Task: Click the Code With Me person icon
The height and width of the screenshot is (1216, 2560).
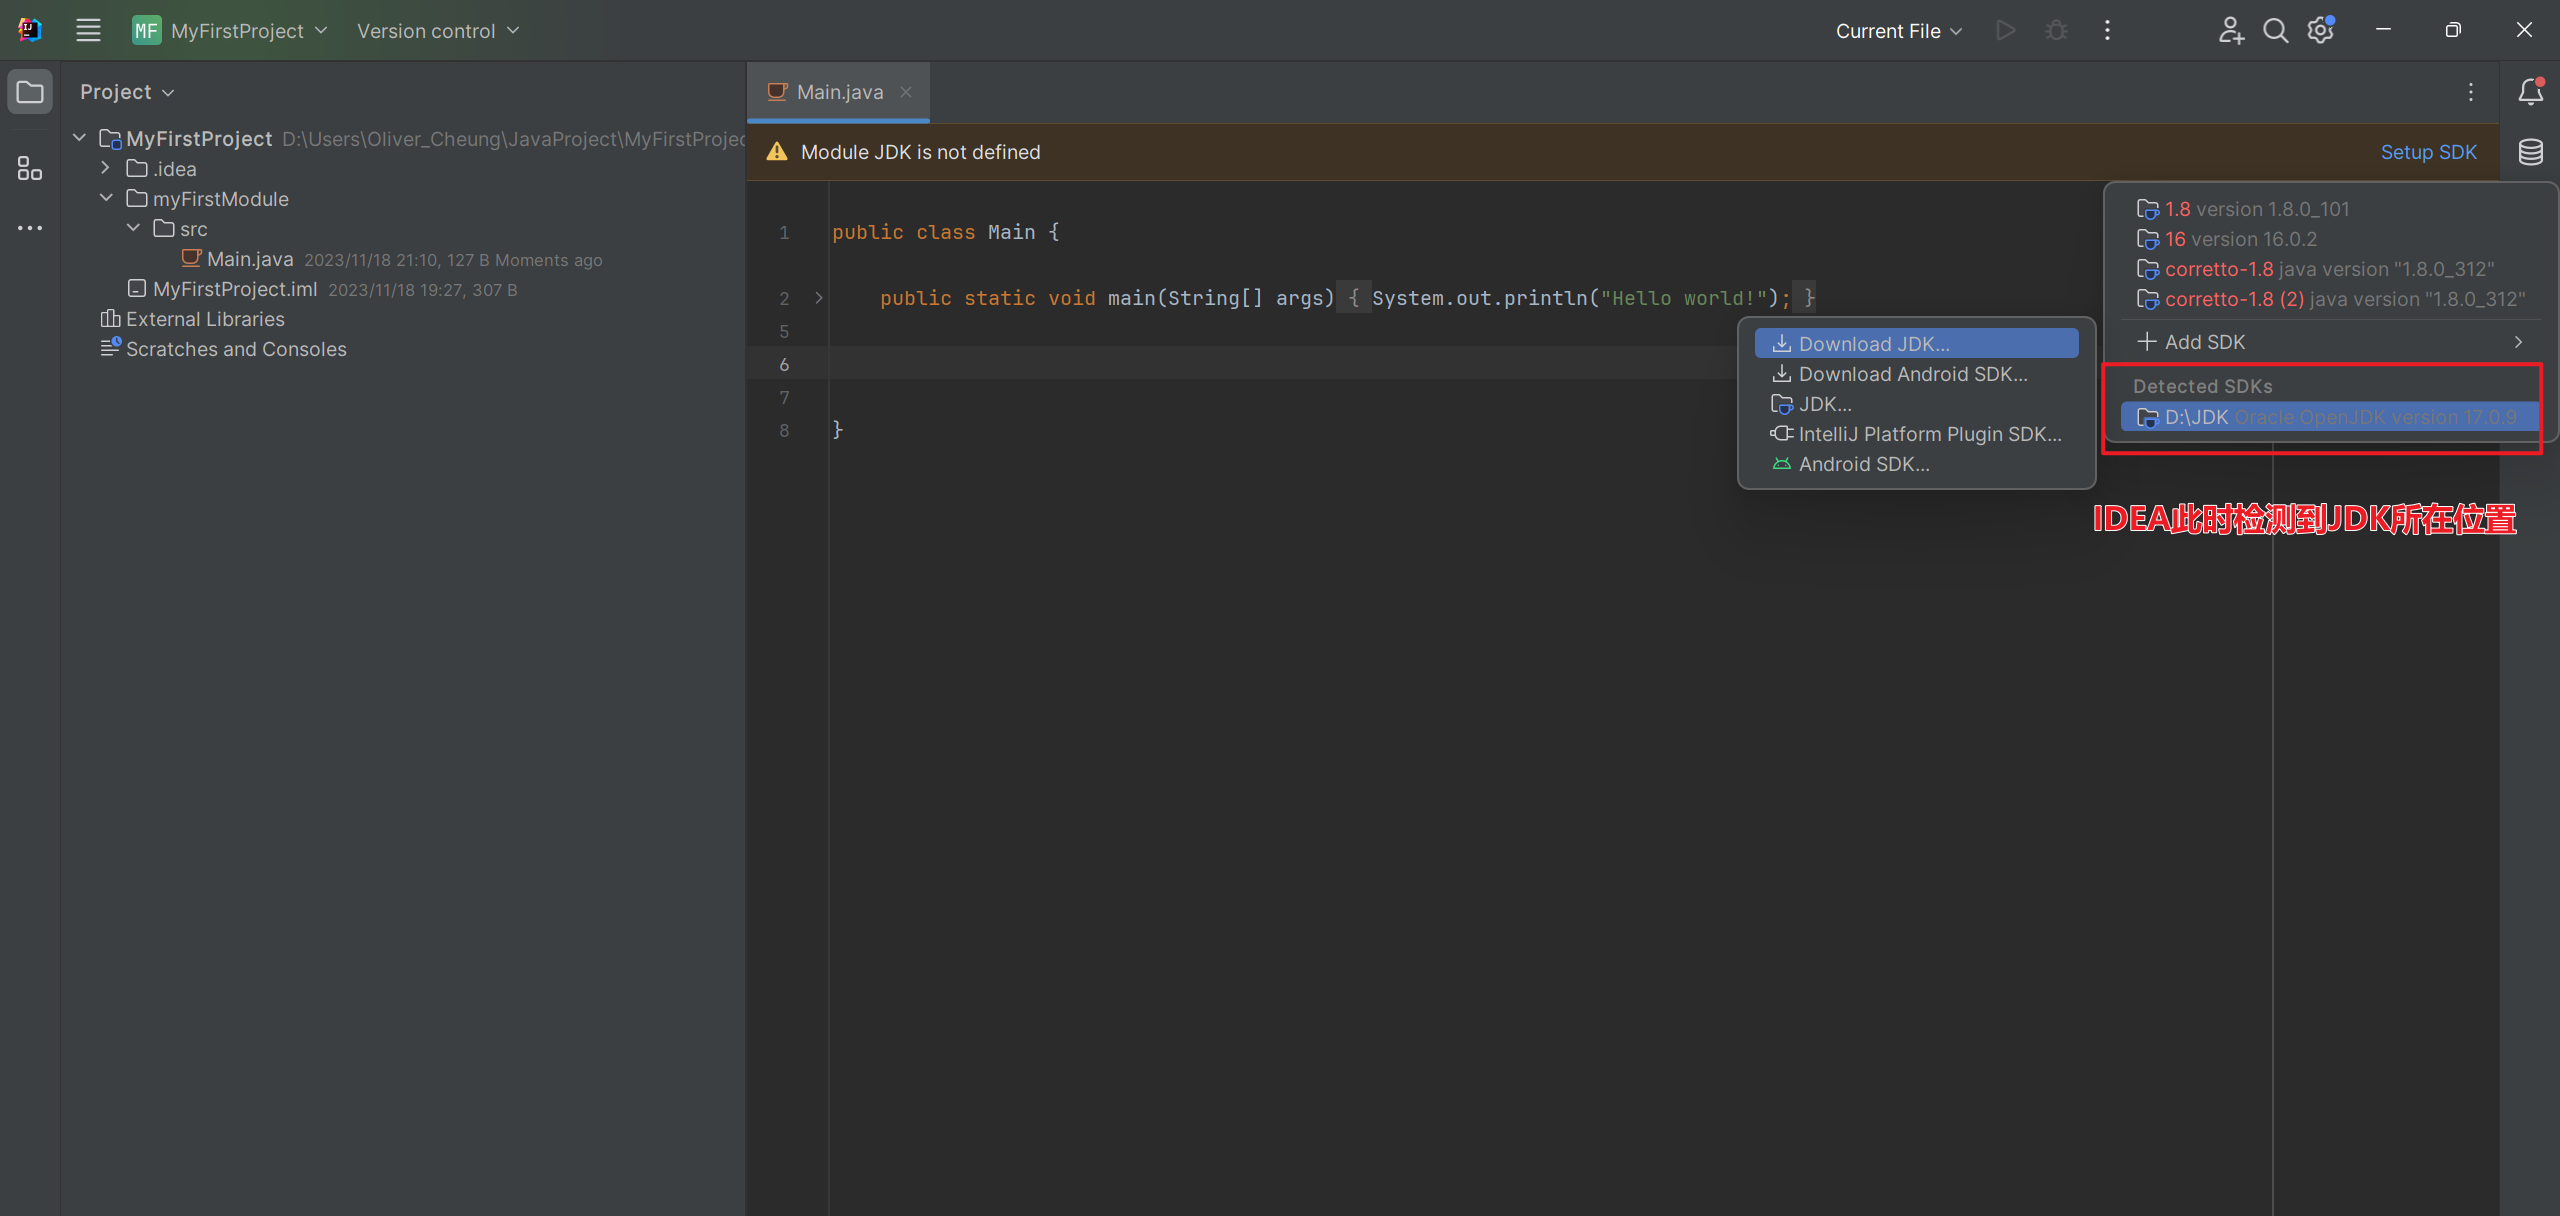Action: 2230,30
